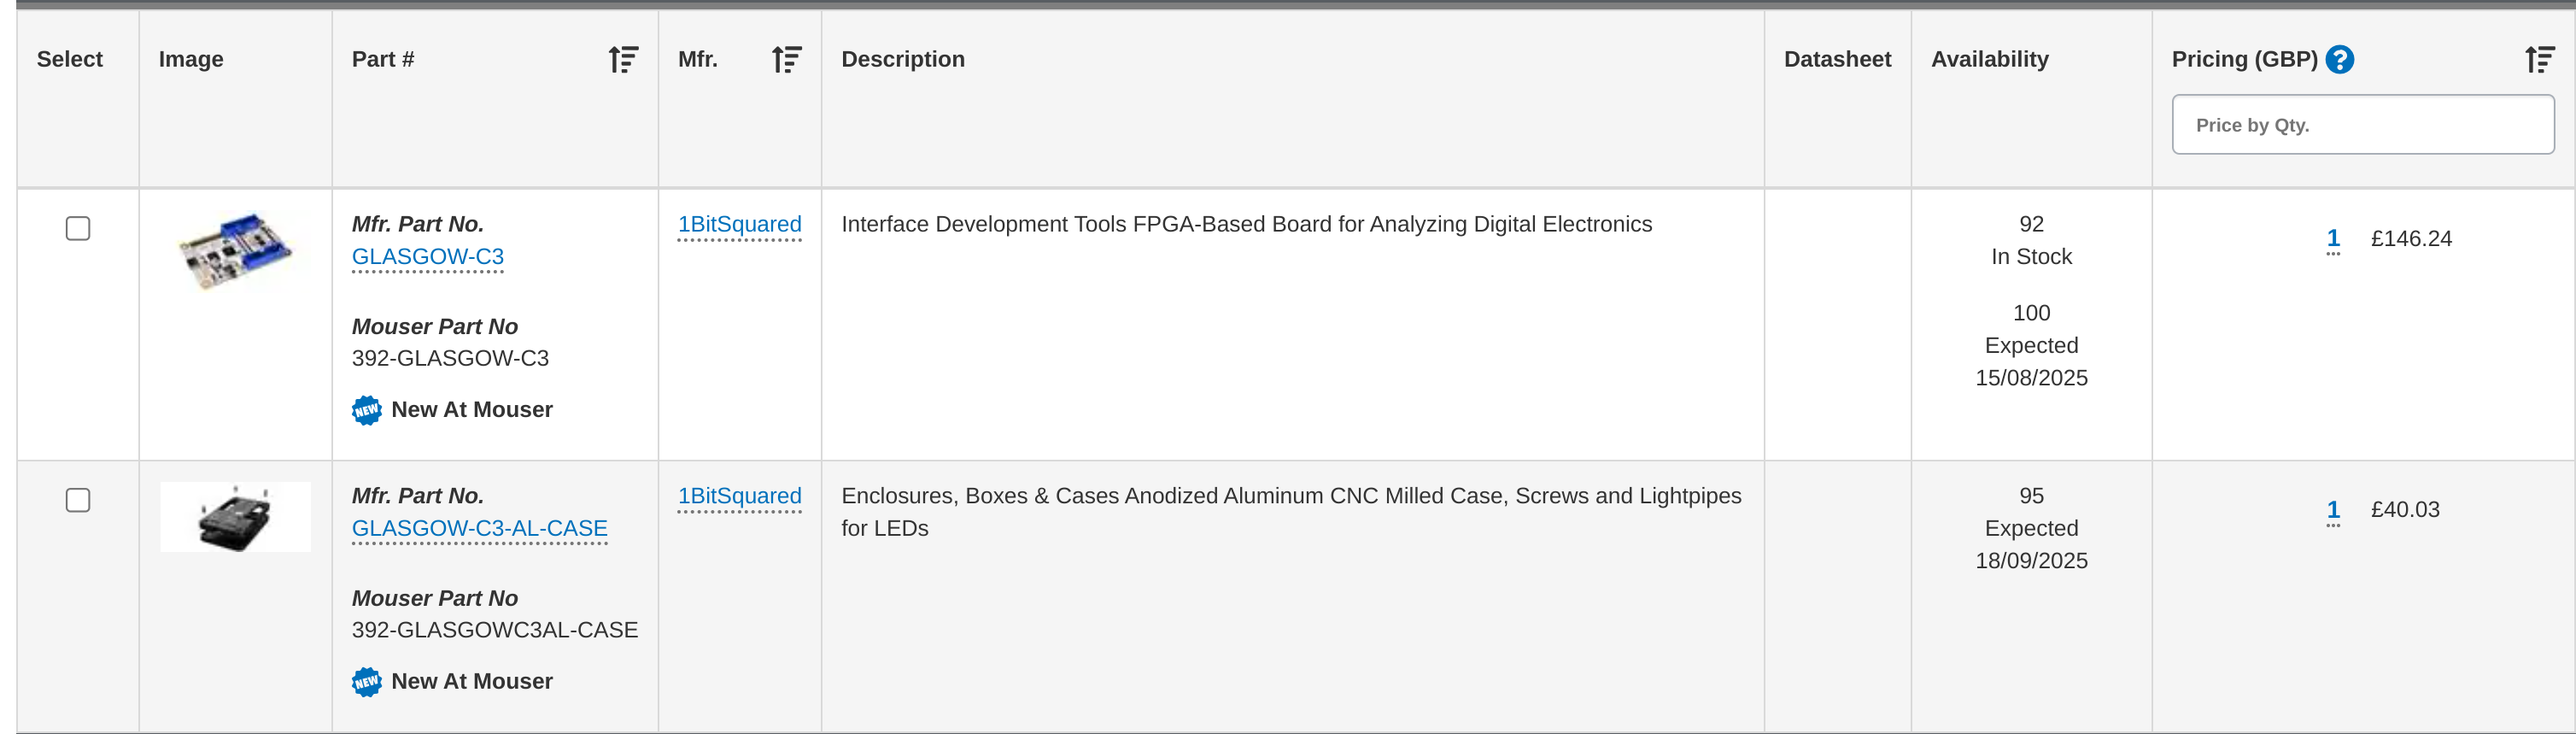
Task: Follow the 1BitSquared link in second row
Action: pyautogui.click(x=740, y=496)
